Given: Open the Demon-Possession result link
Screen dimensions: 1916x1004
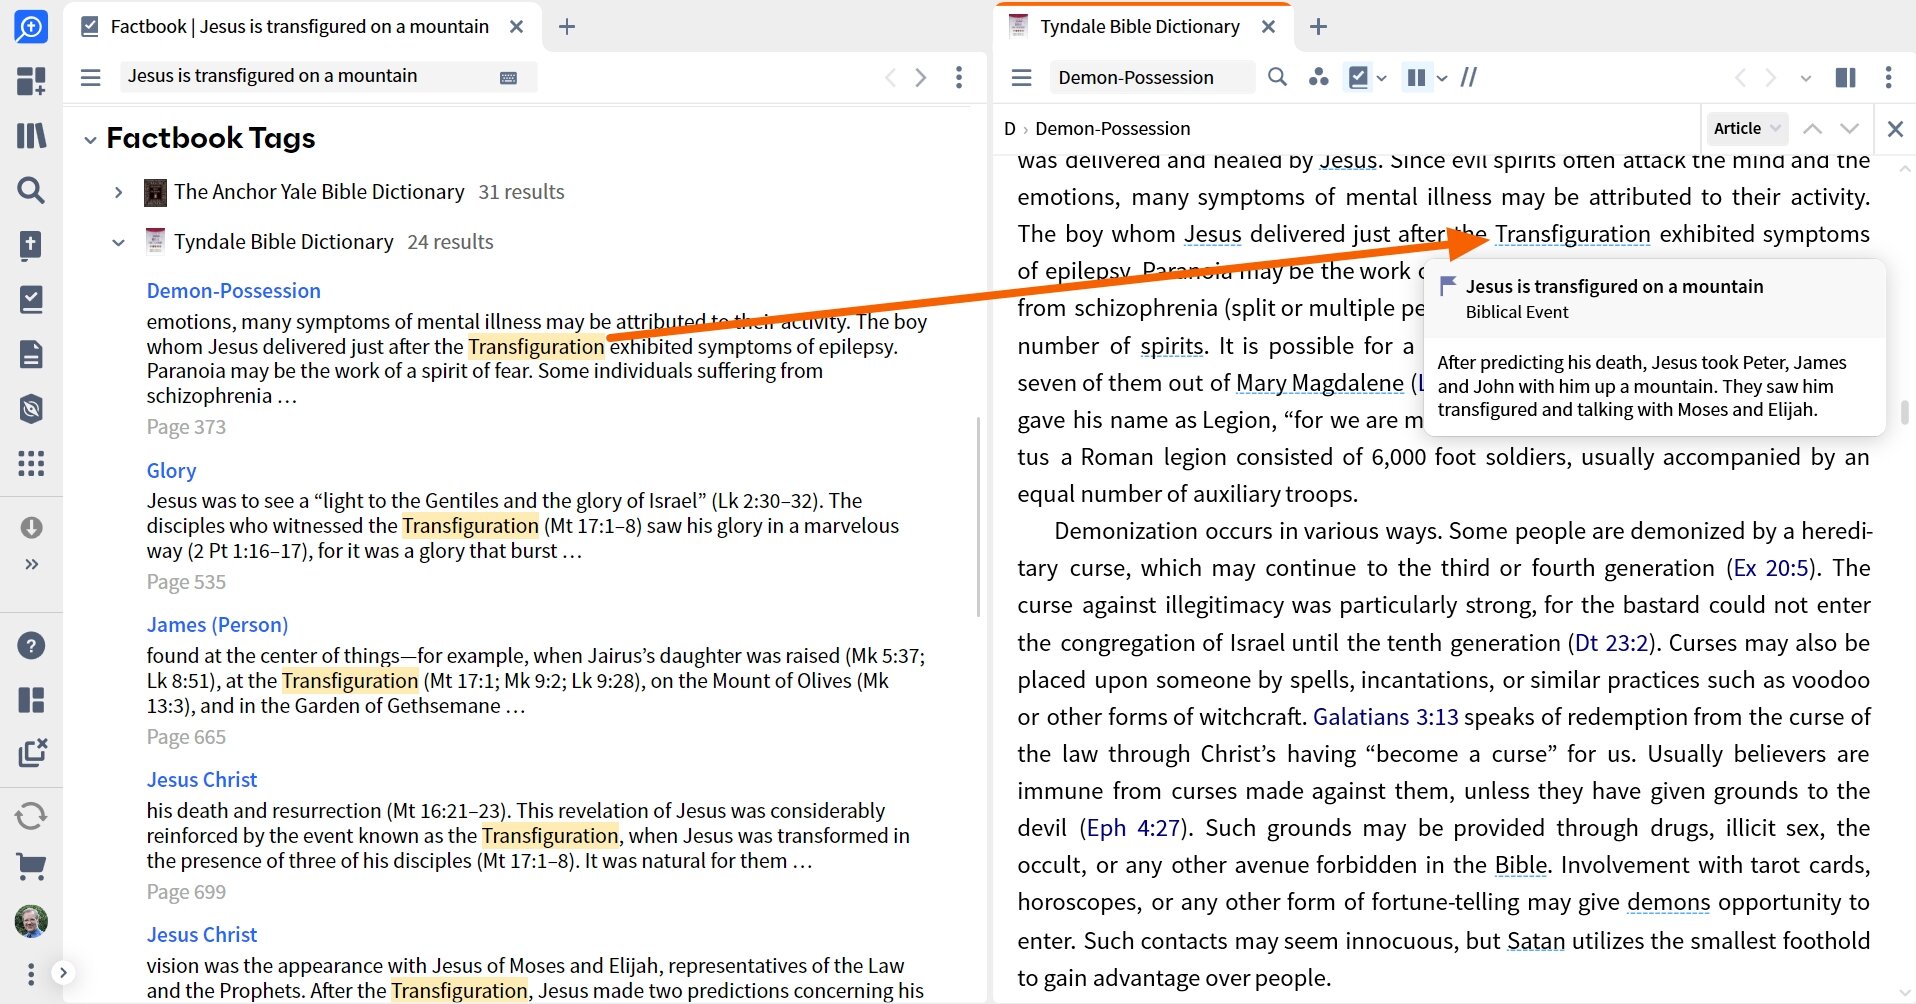Looking at the screenshot, I should pos(234,291).
